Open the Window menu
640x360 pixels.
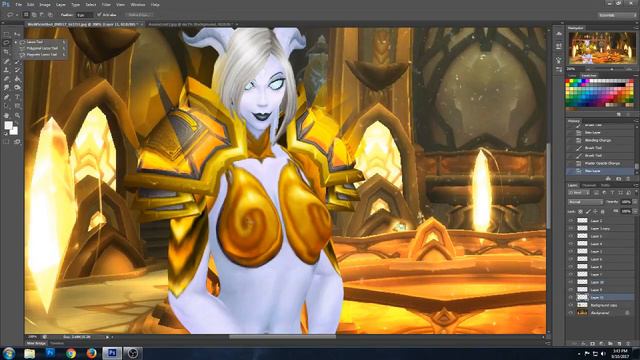point(138,4)
